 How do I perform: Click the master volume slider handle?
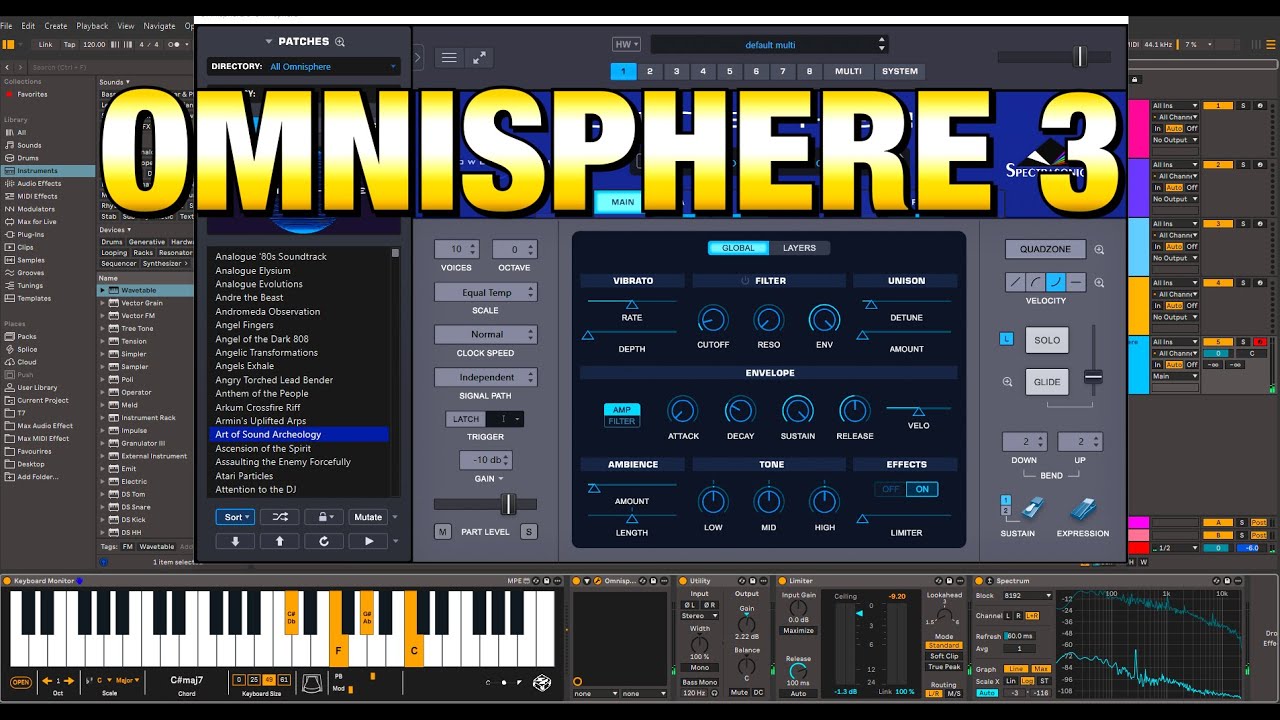pyautogui.click(x=1079, y=57)
